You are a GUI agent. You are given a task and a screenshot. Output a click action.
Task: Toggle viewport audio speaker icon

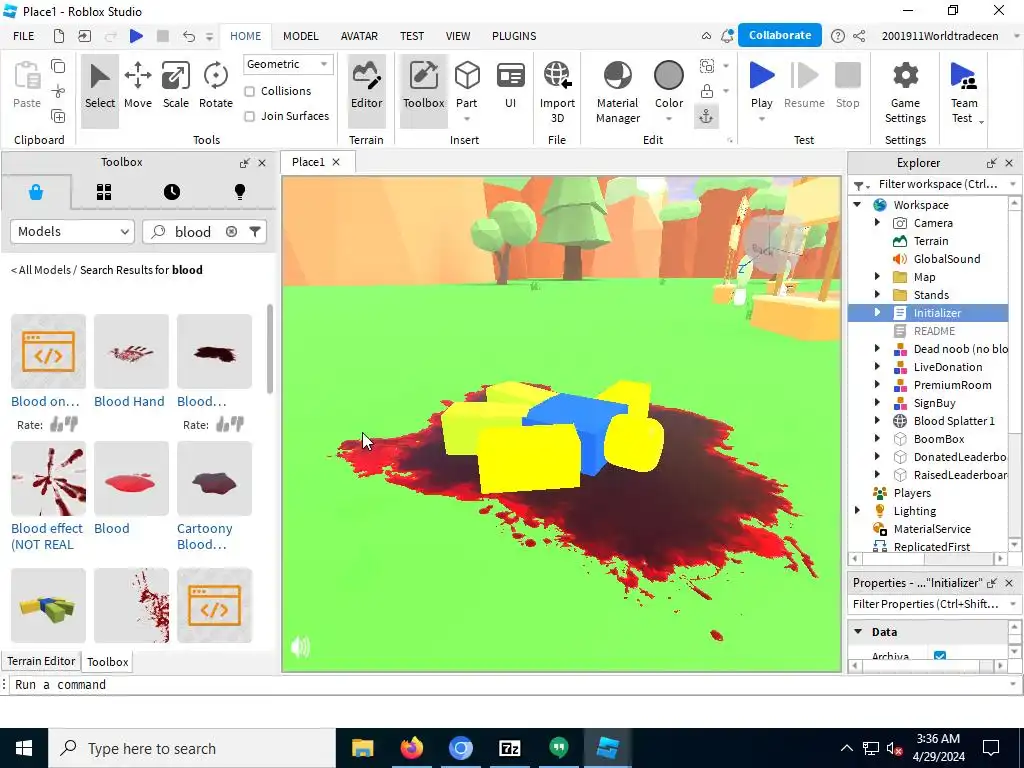point(300,647)
